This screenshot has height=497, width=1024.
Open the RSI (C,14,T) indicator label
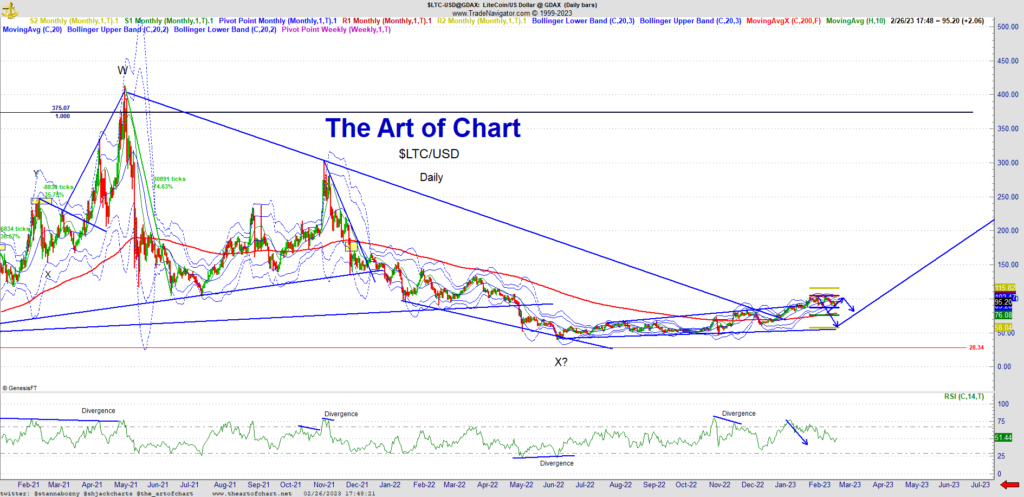click(965, 397)
